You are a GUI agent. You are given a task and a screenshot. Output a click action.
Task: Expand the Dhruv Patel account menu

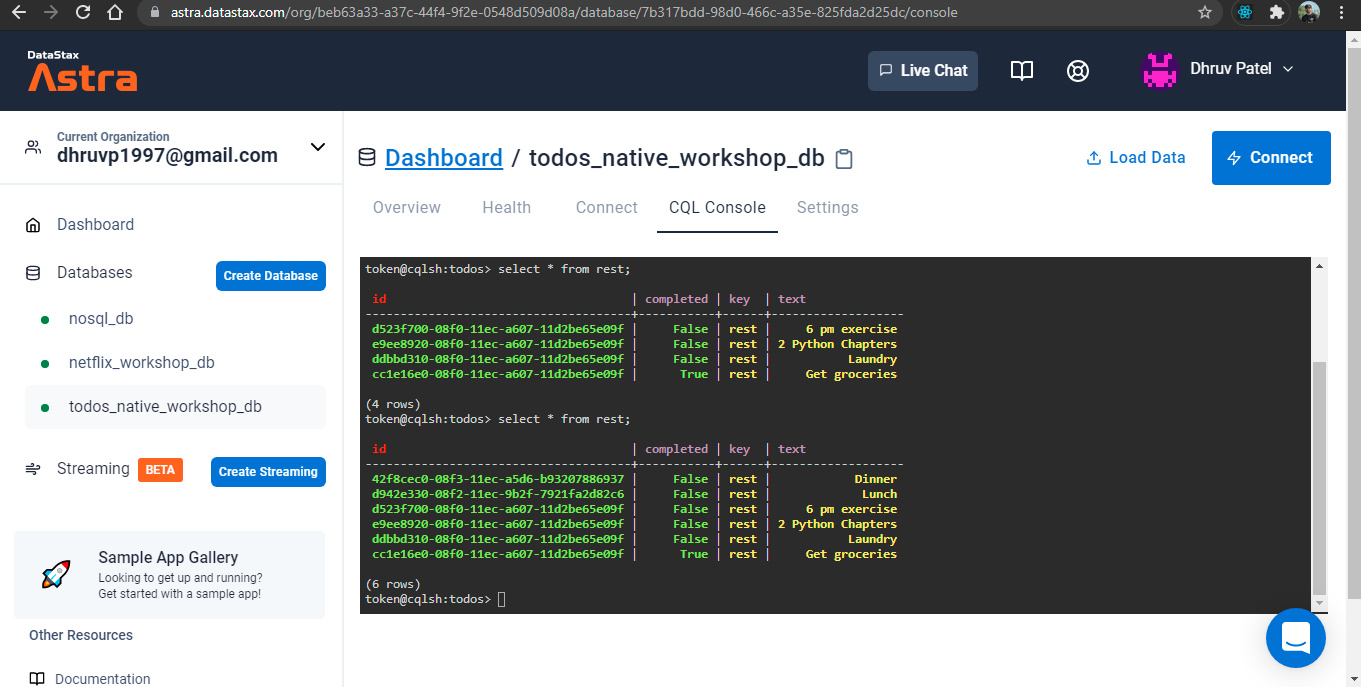1288,69
